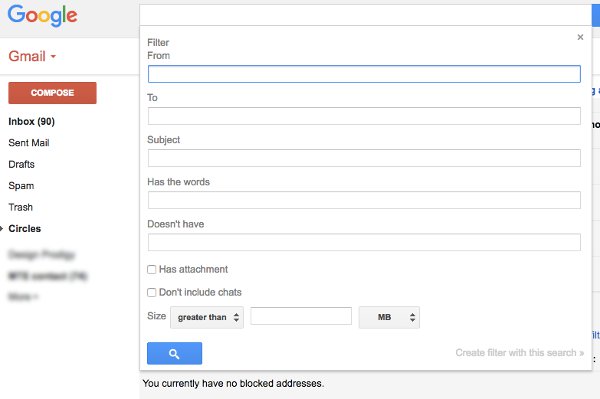600x399 pixels.
Task: Open the greater than size dropdown
Action: [207, 317]
